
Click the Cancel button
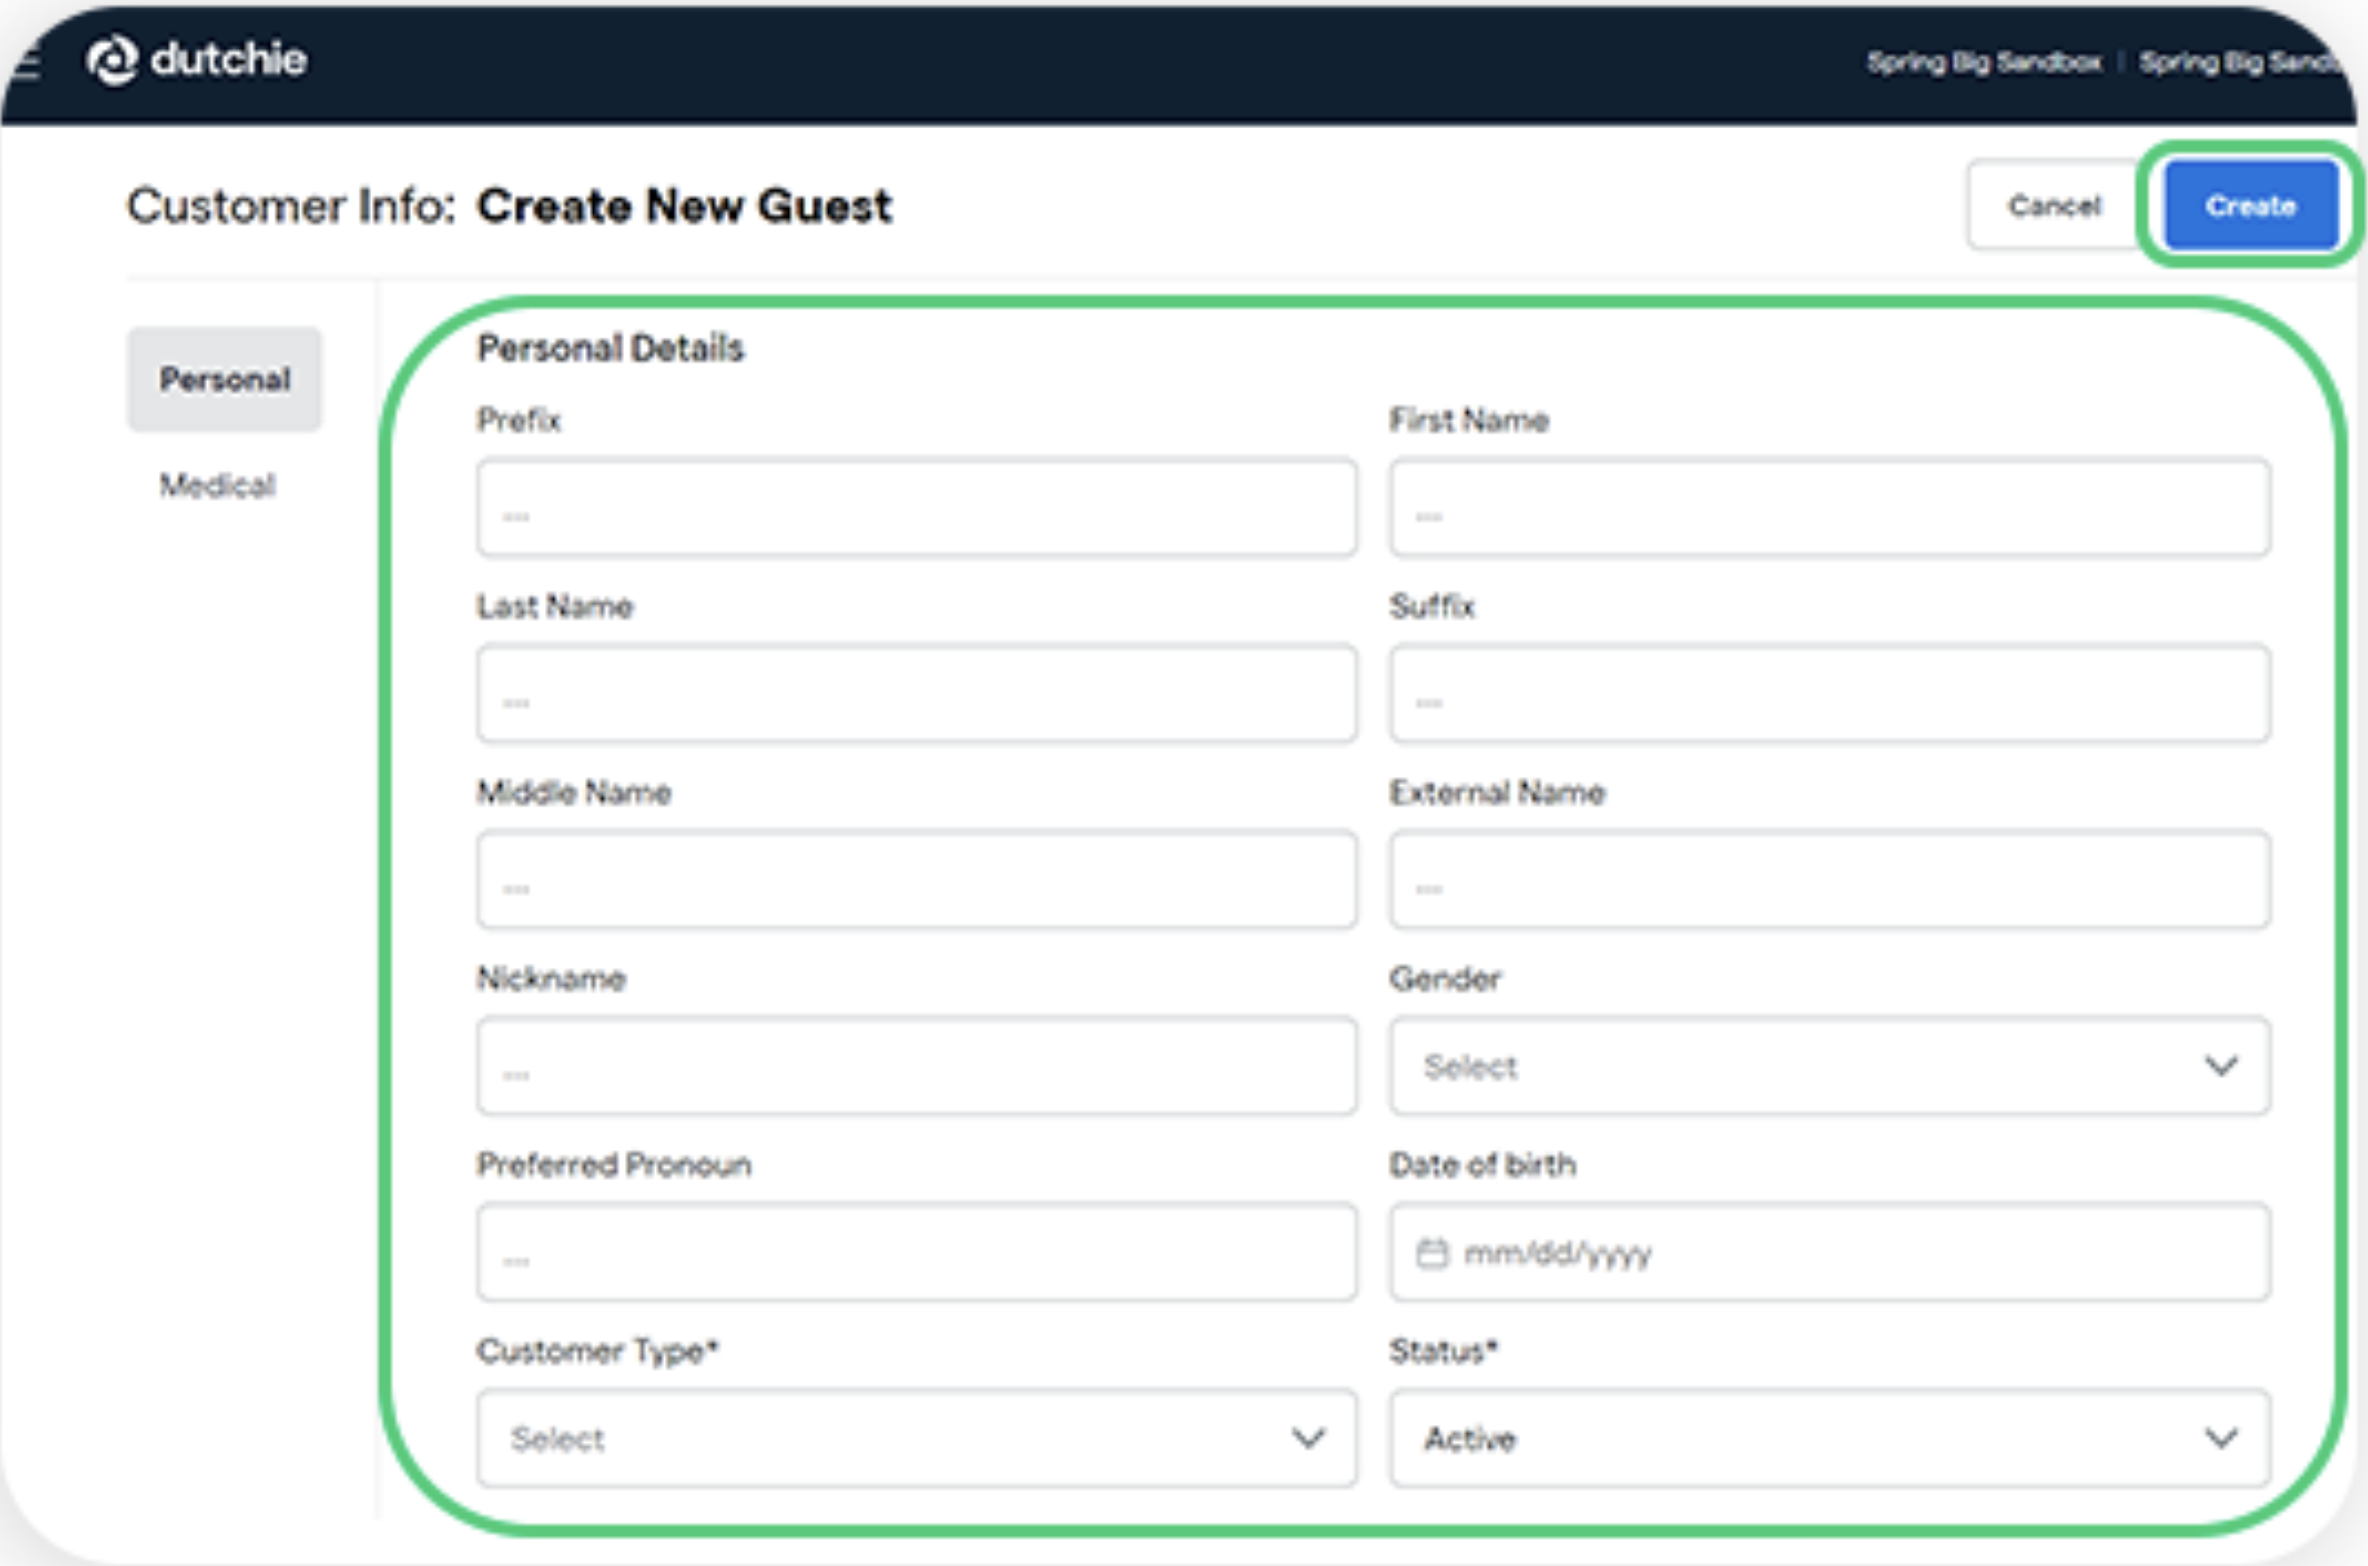tap(2054, 206)
